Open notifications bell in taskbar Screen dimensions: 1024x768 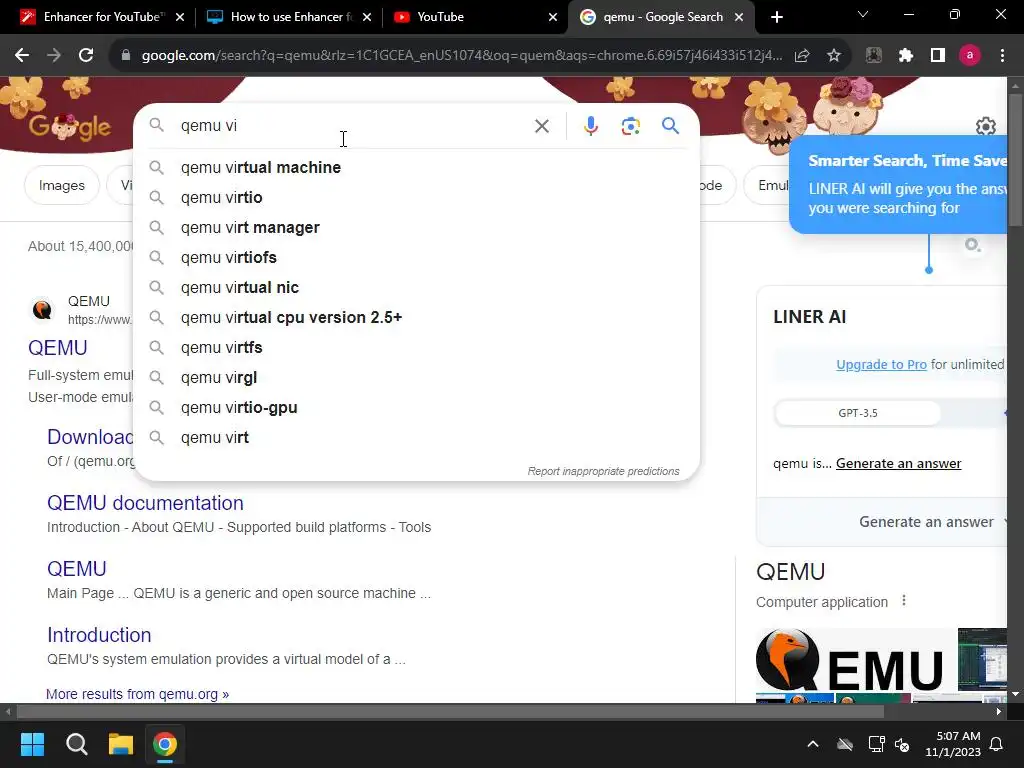click(x=996, y=744)
